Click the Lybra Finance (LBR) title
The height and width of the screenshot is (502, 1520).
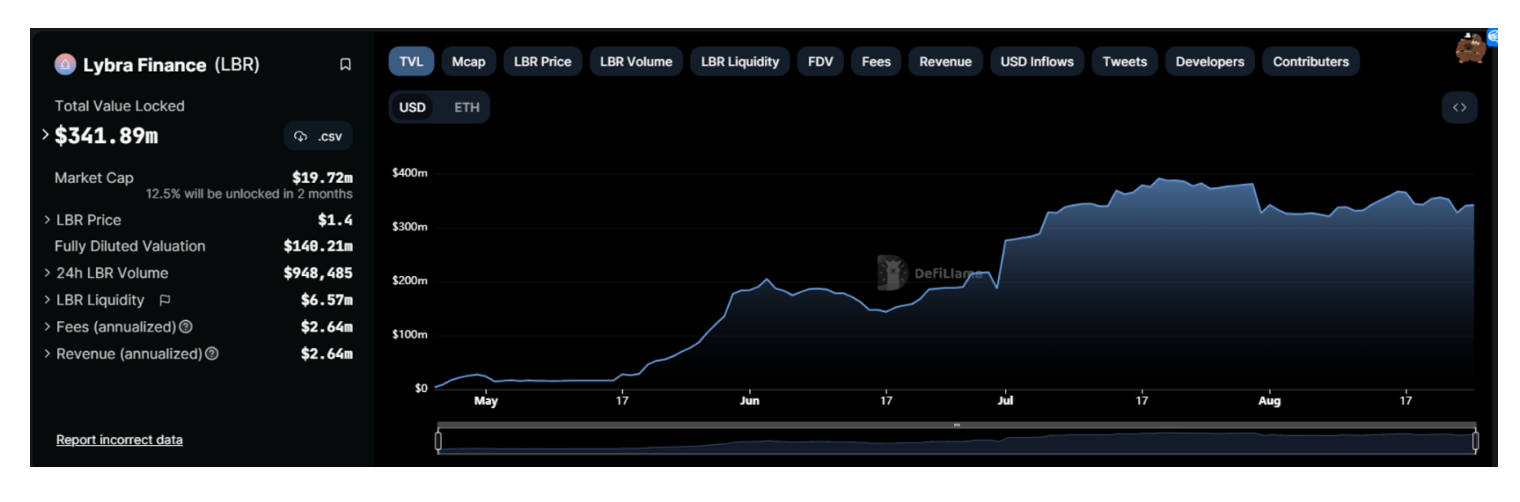[171, 65]
